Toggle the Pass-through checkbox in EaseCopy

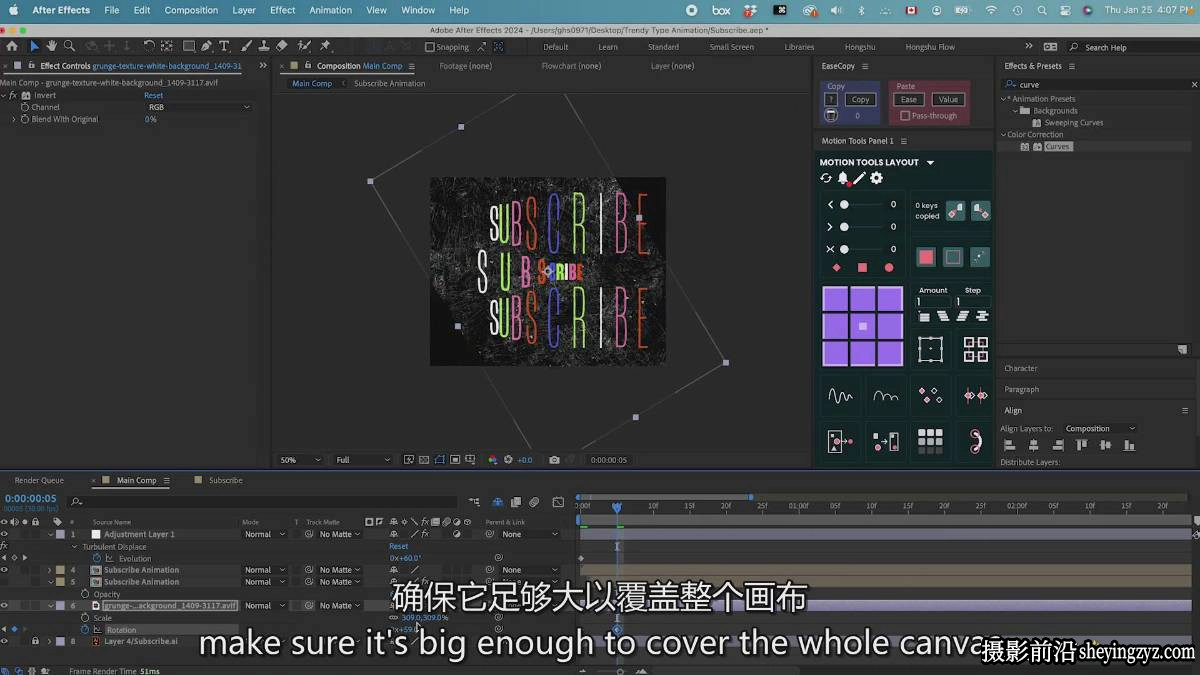pyautogui.click(x=905, y=115)
